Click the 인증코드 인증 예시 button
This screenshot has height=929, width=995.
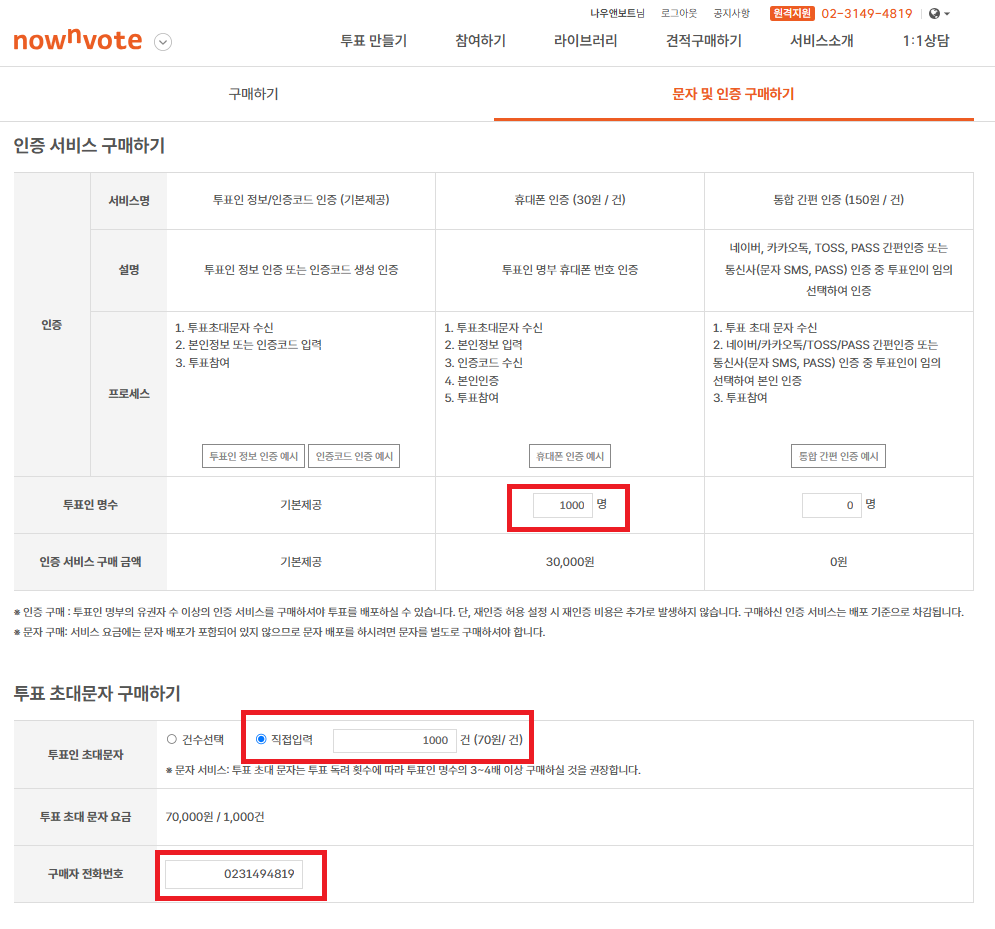pyautogui.click(x=354, y=456)
